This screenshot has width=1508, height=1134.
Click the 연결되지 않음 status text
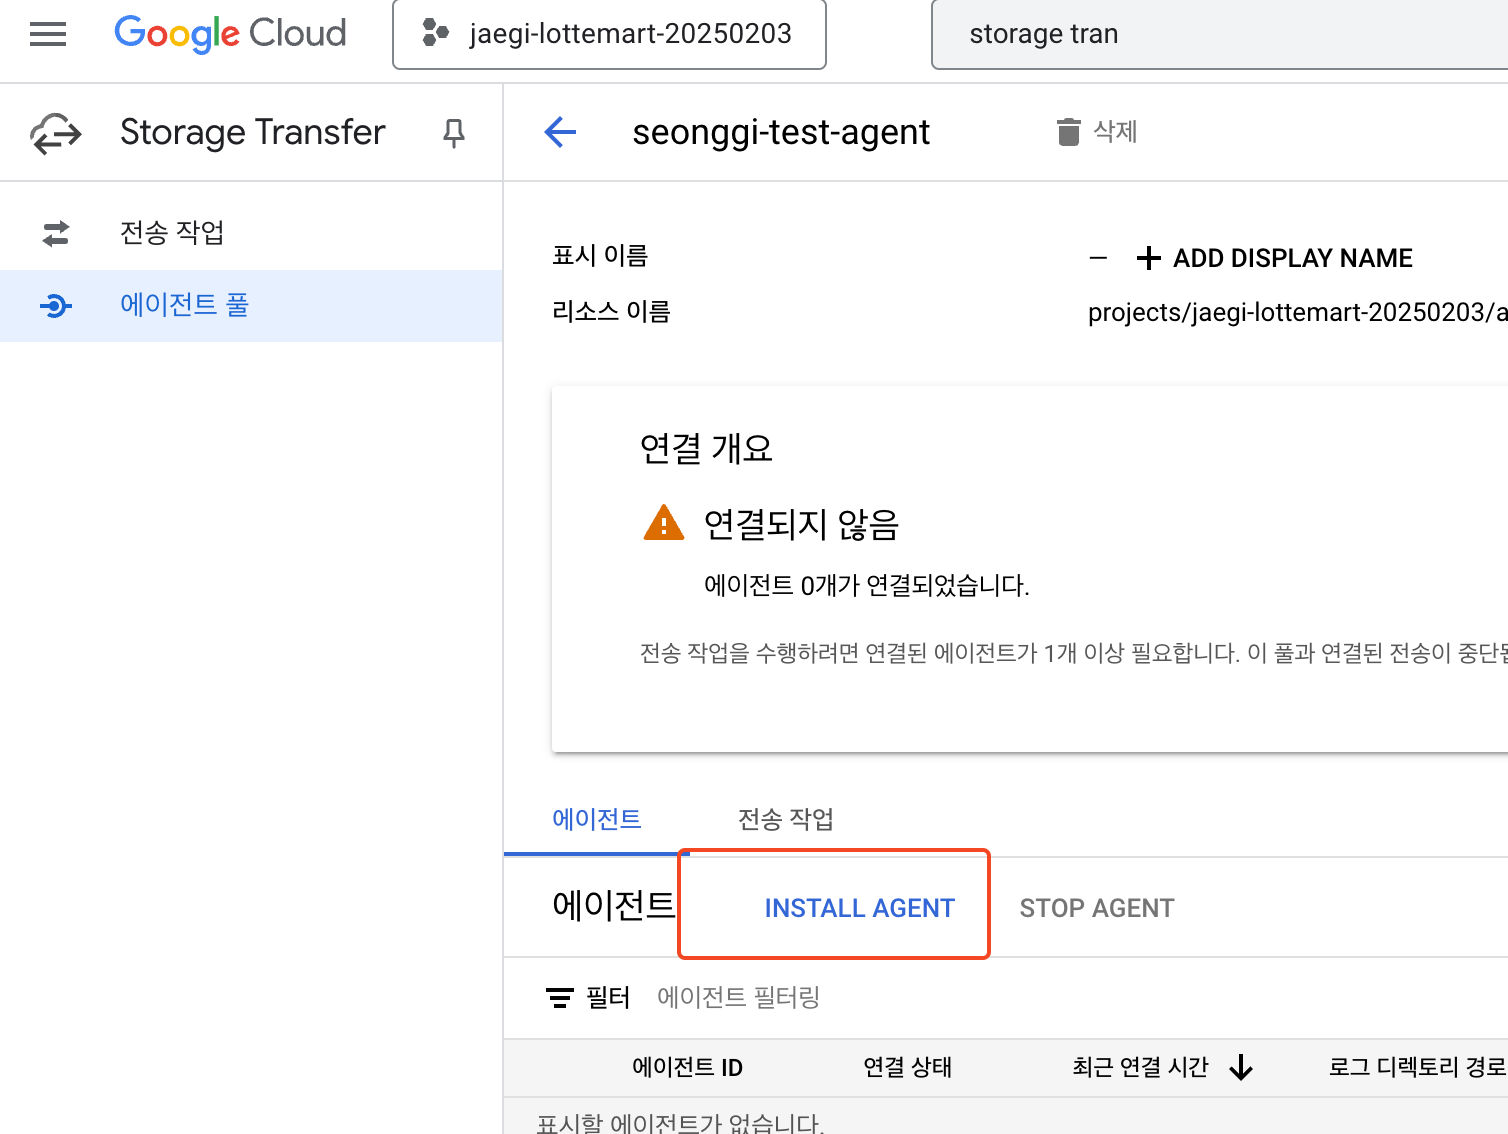(x=801, y=524)
